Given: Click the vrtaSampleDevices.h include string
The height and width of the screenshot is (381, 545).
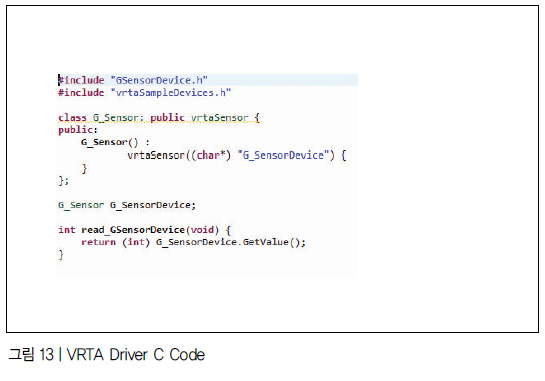Looking at the screenshot, I should (171, 93).
